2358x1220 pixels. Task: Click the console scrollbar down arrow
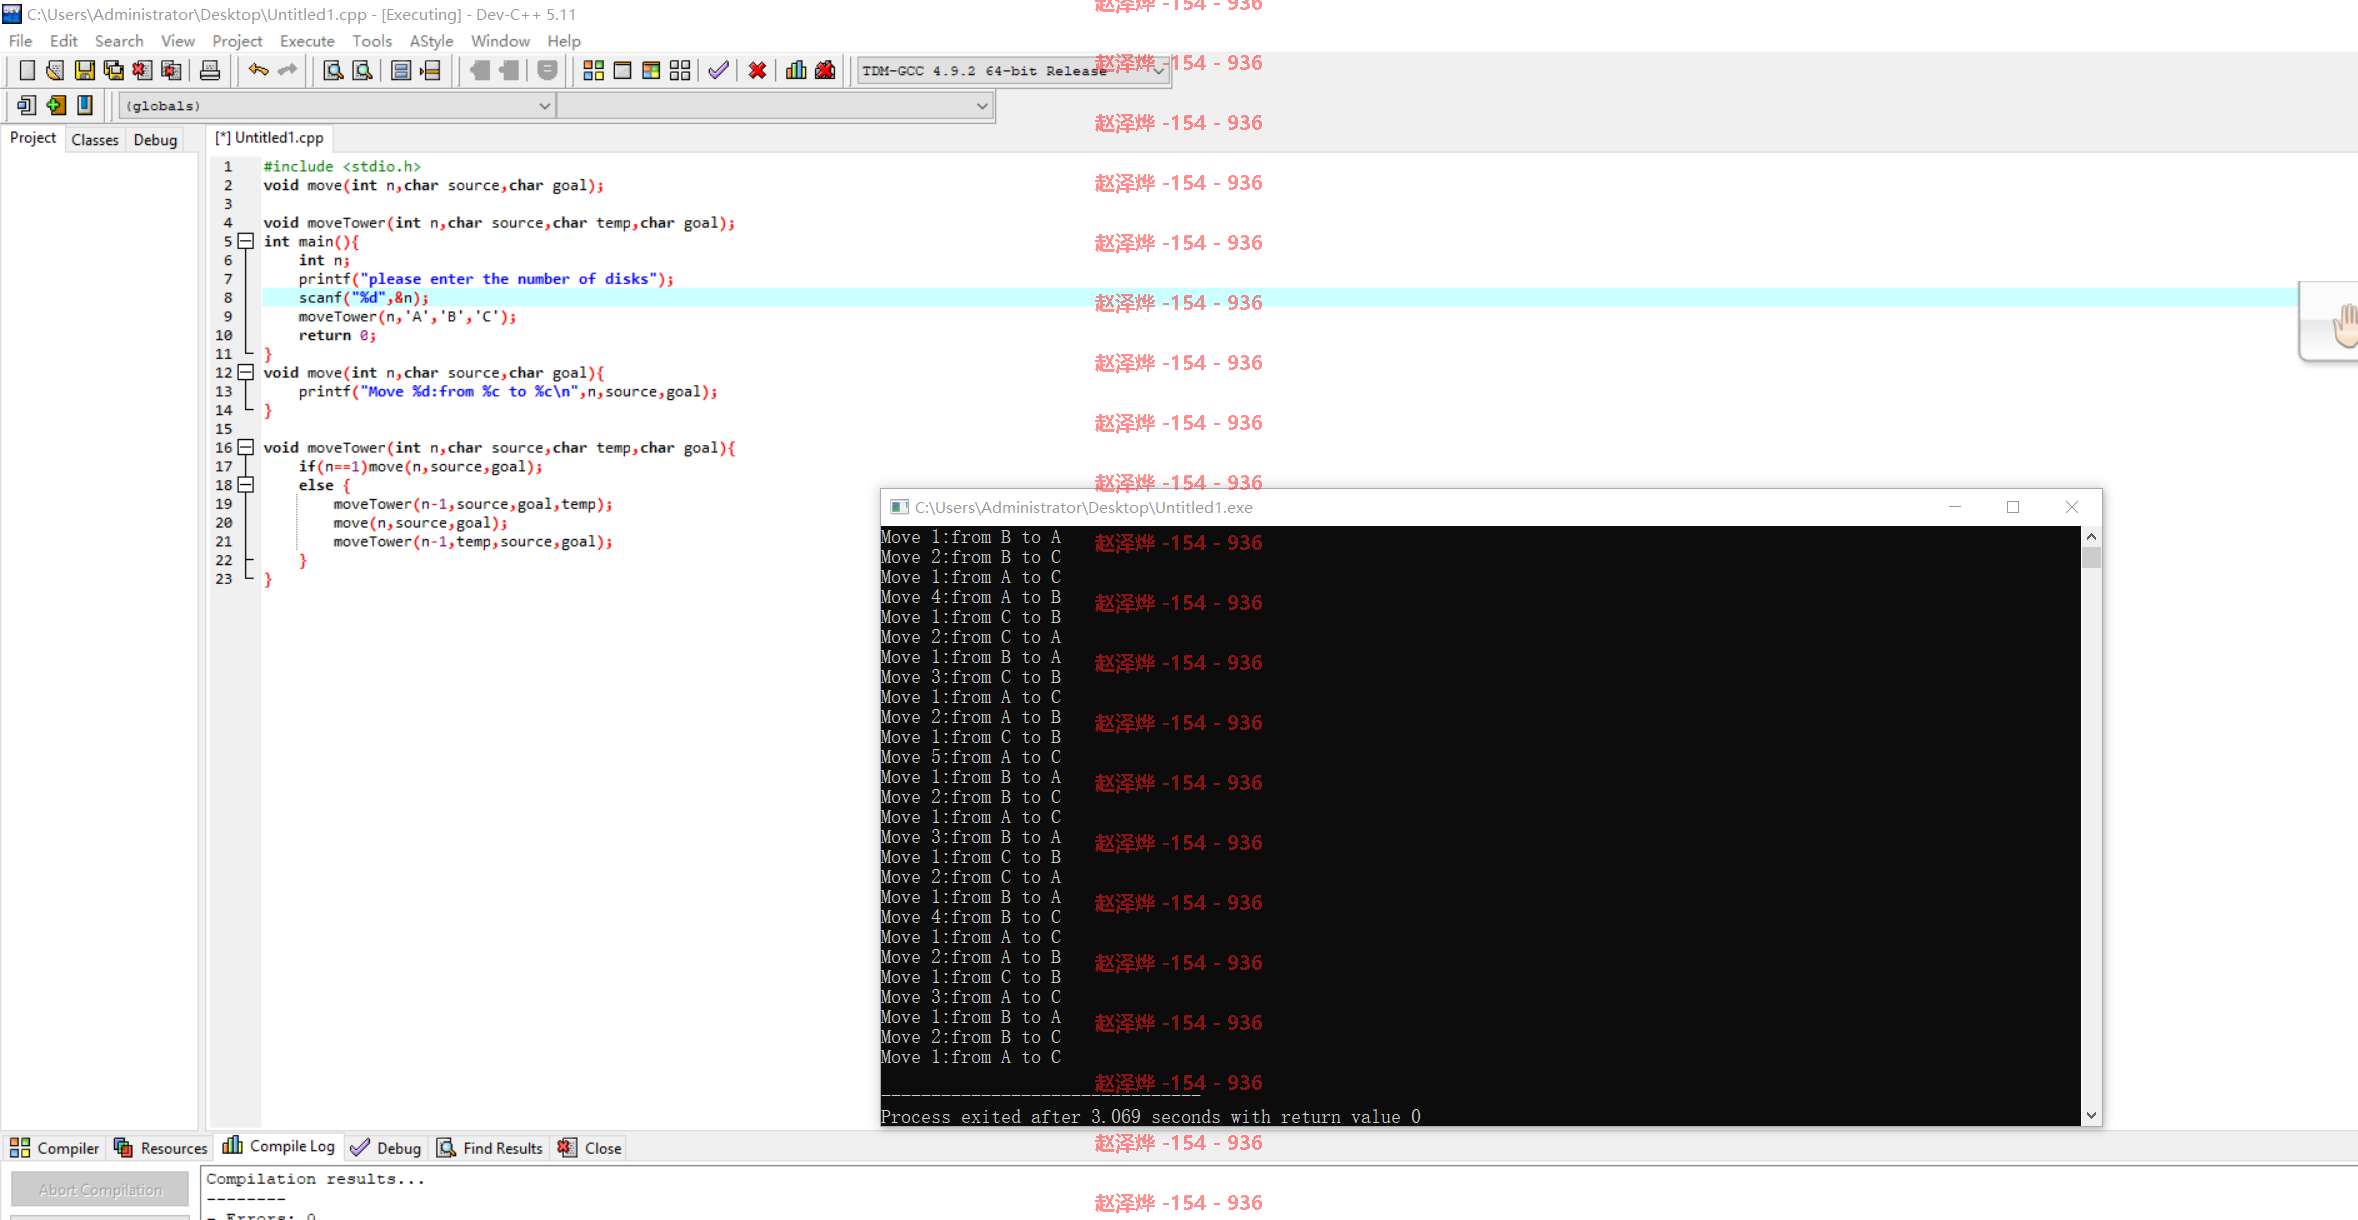(x=2091, y=1115)
